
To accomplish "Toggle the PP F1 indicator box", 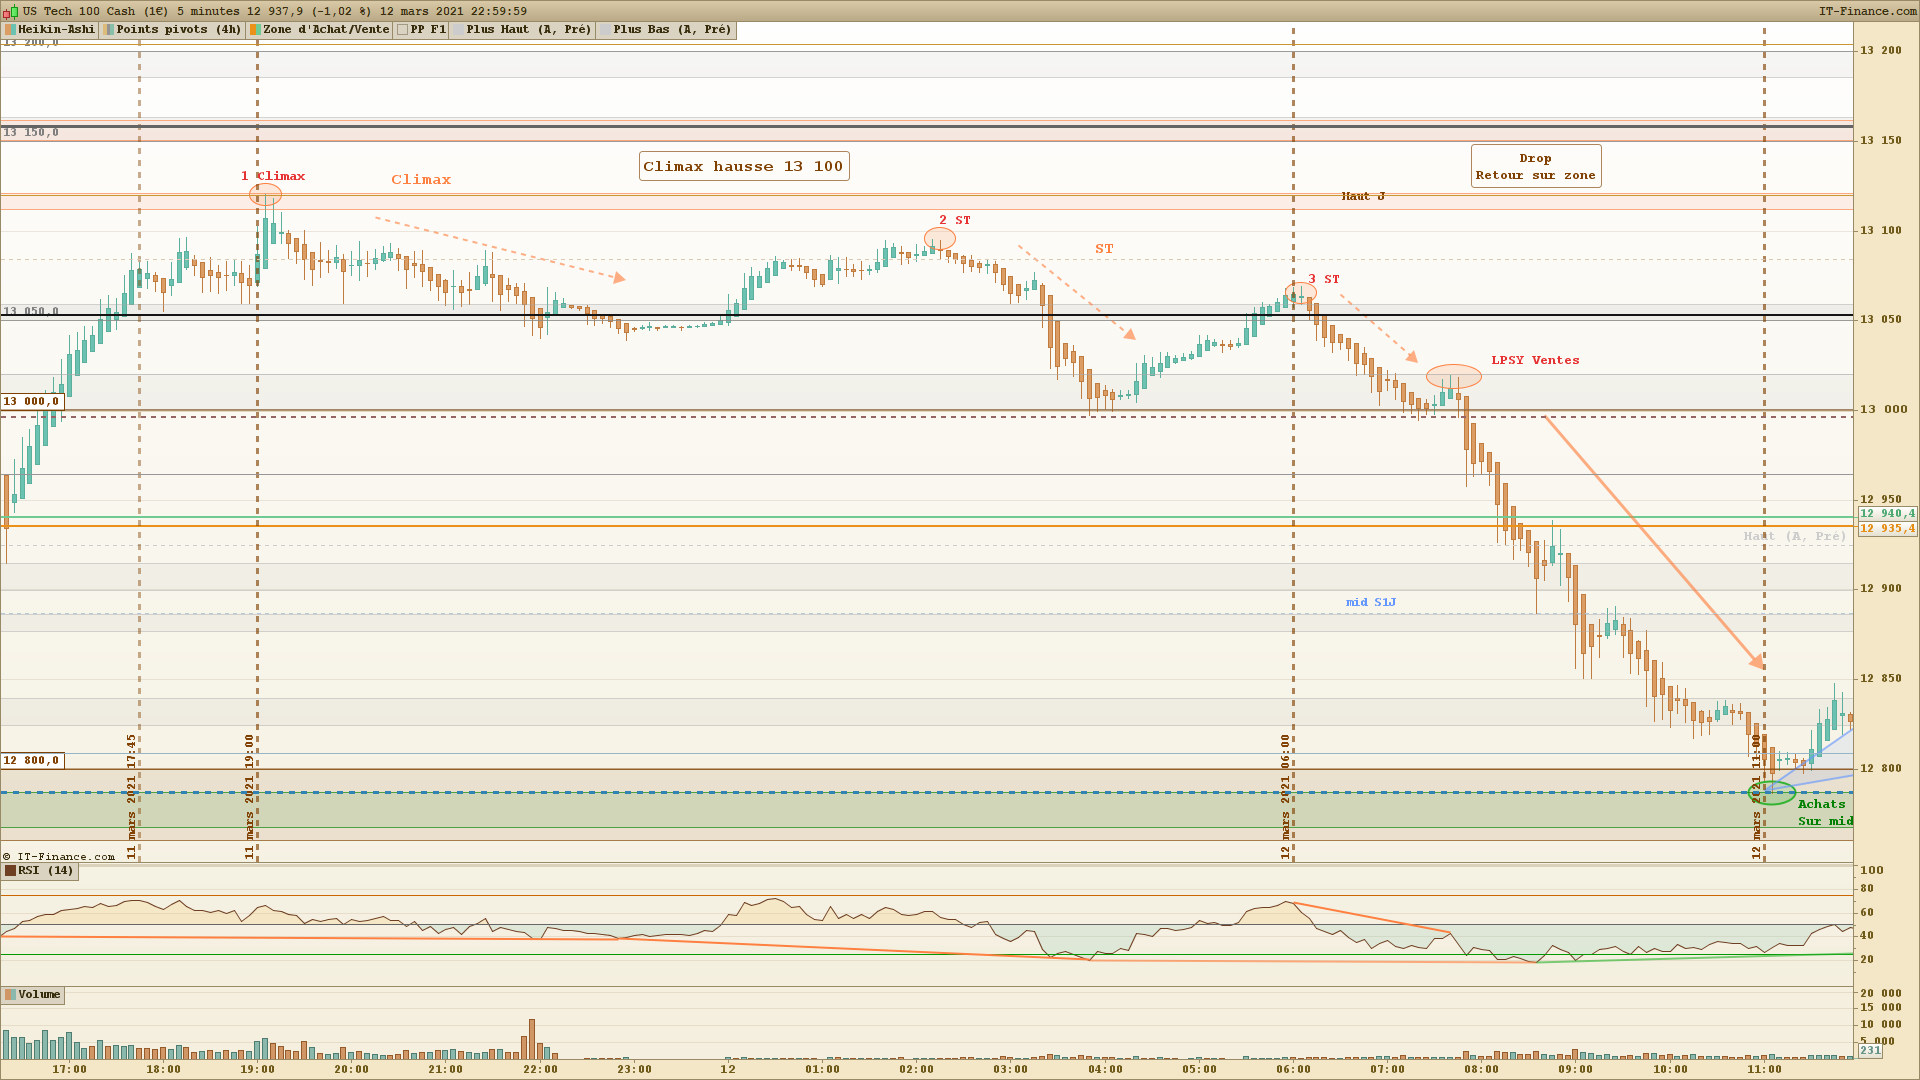I will coord(402,30).
